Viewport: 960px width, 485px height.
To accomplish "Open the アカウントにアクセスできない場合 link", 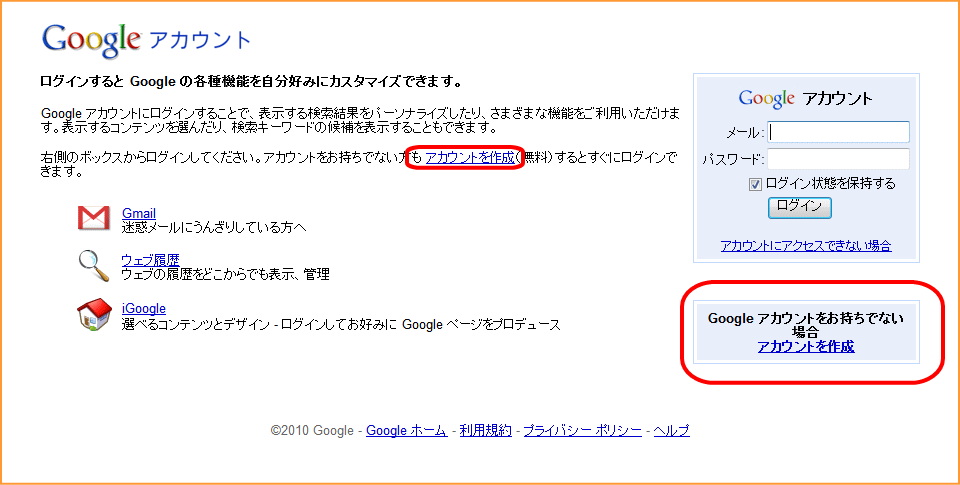I will (806, 246).
